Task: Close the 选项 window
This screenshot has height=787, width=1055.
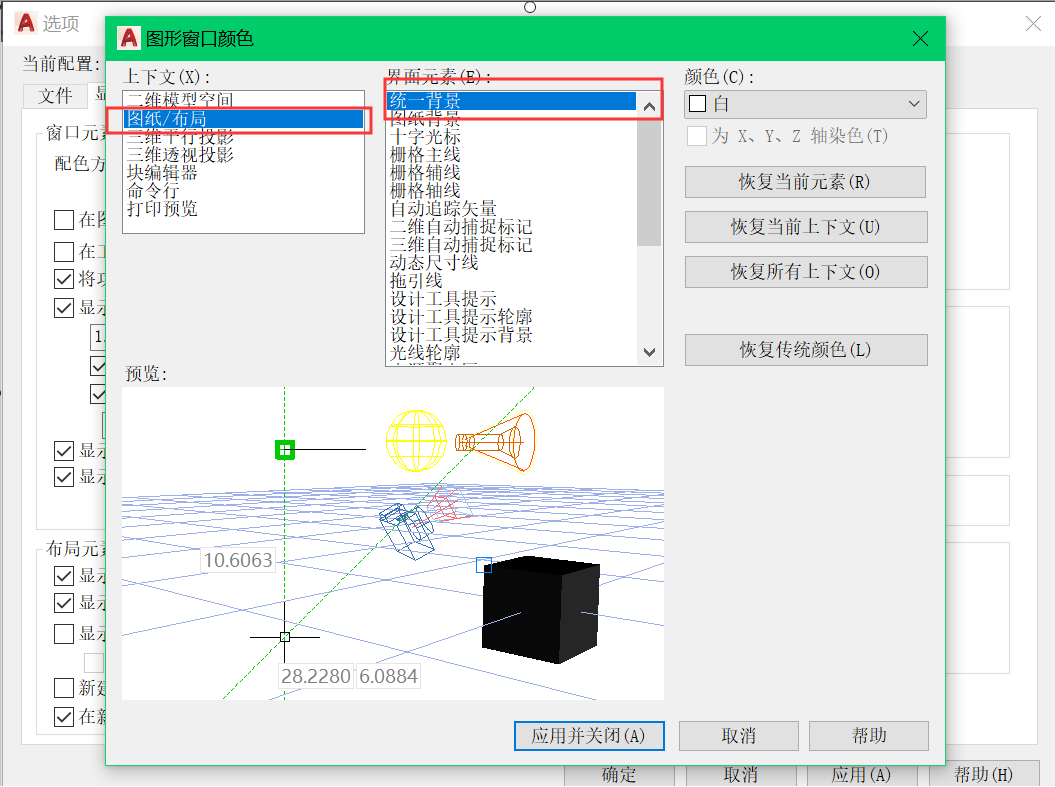Action: (1033, 24)
